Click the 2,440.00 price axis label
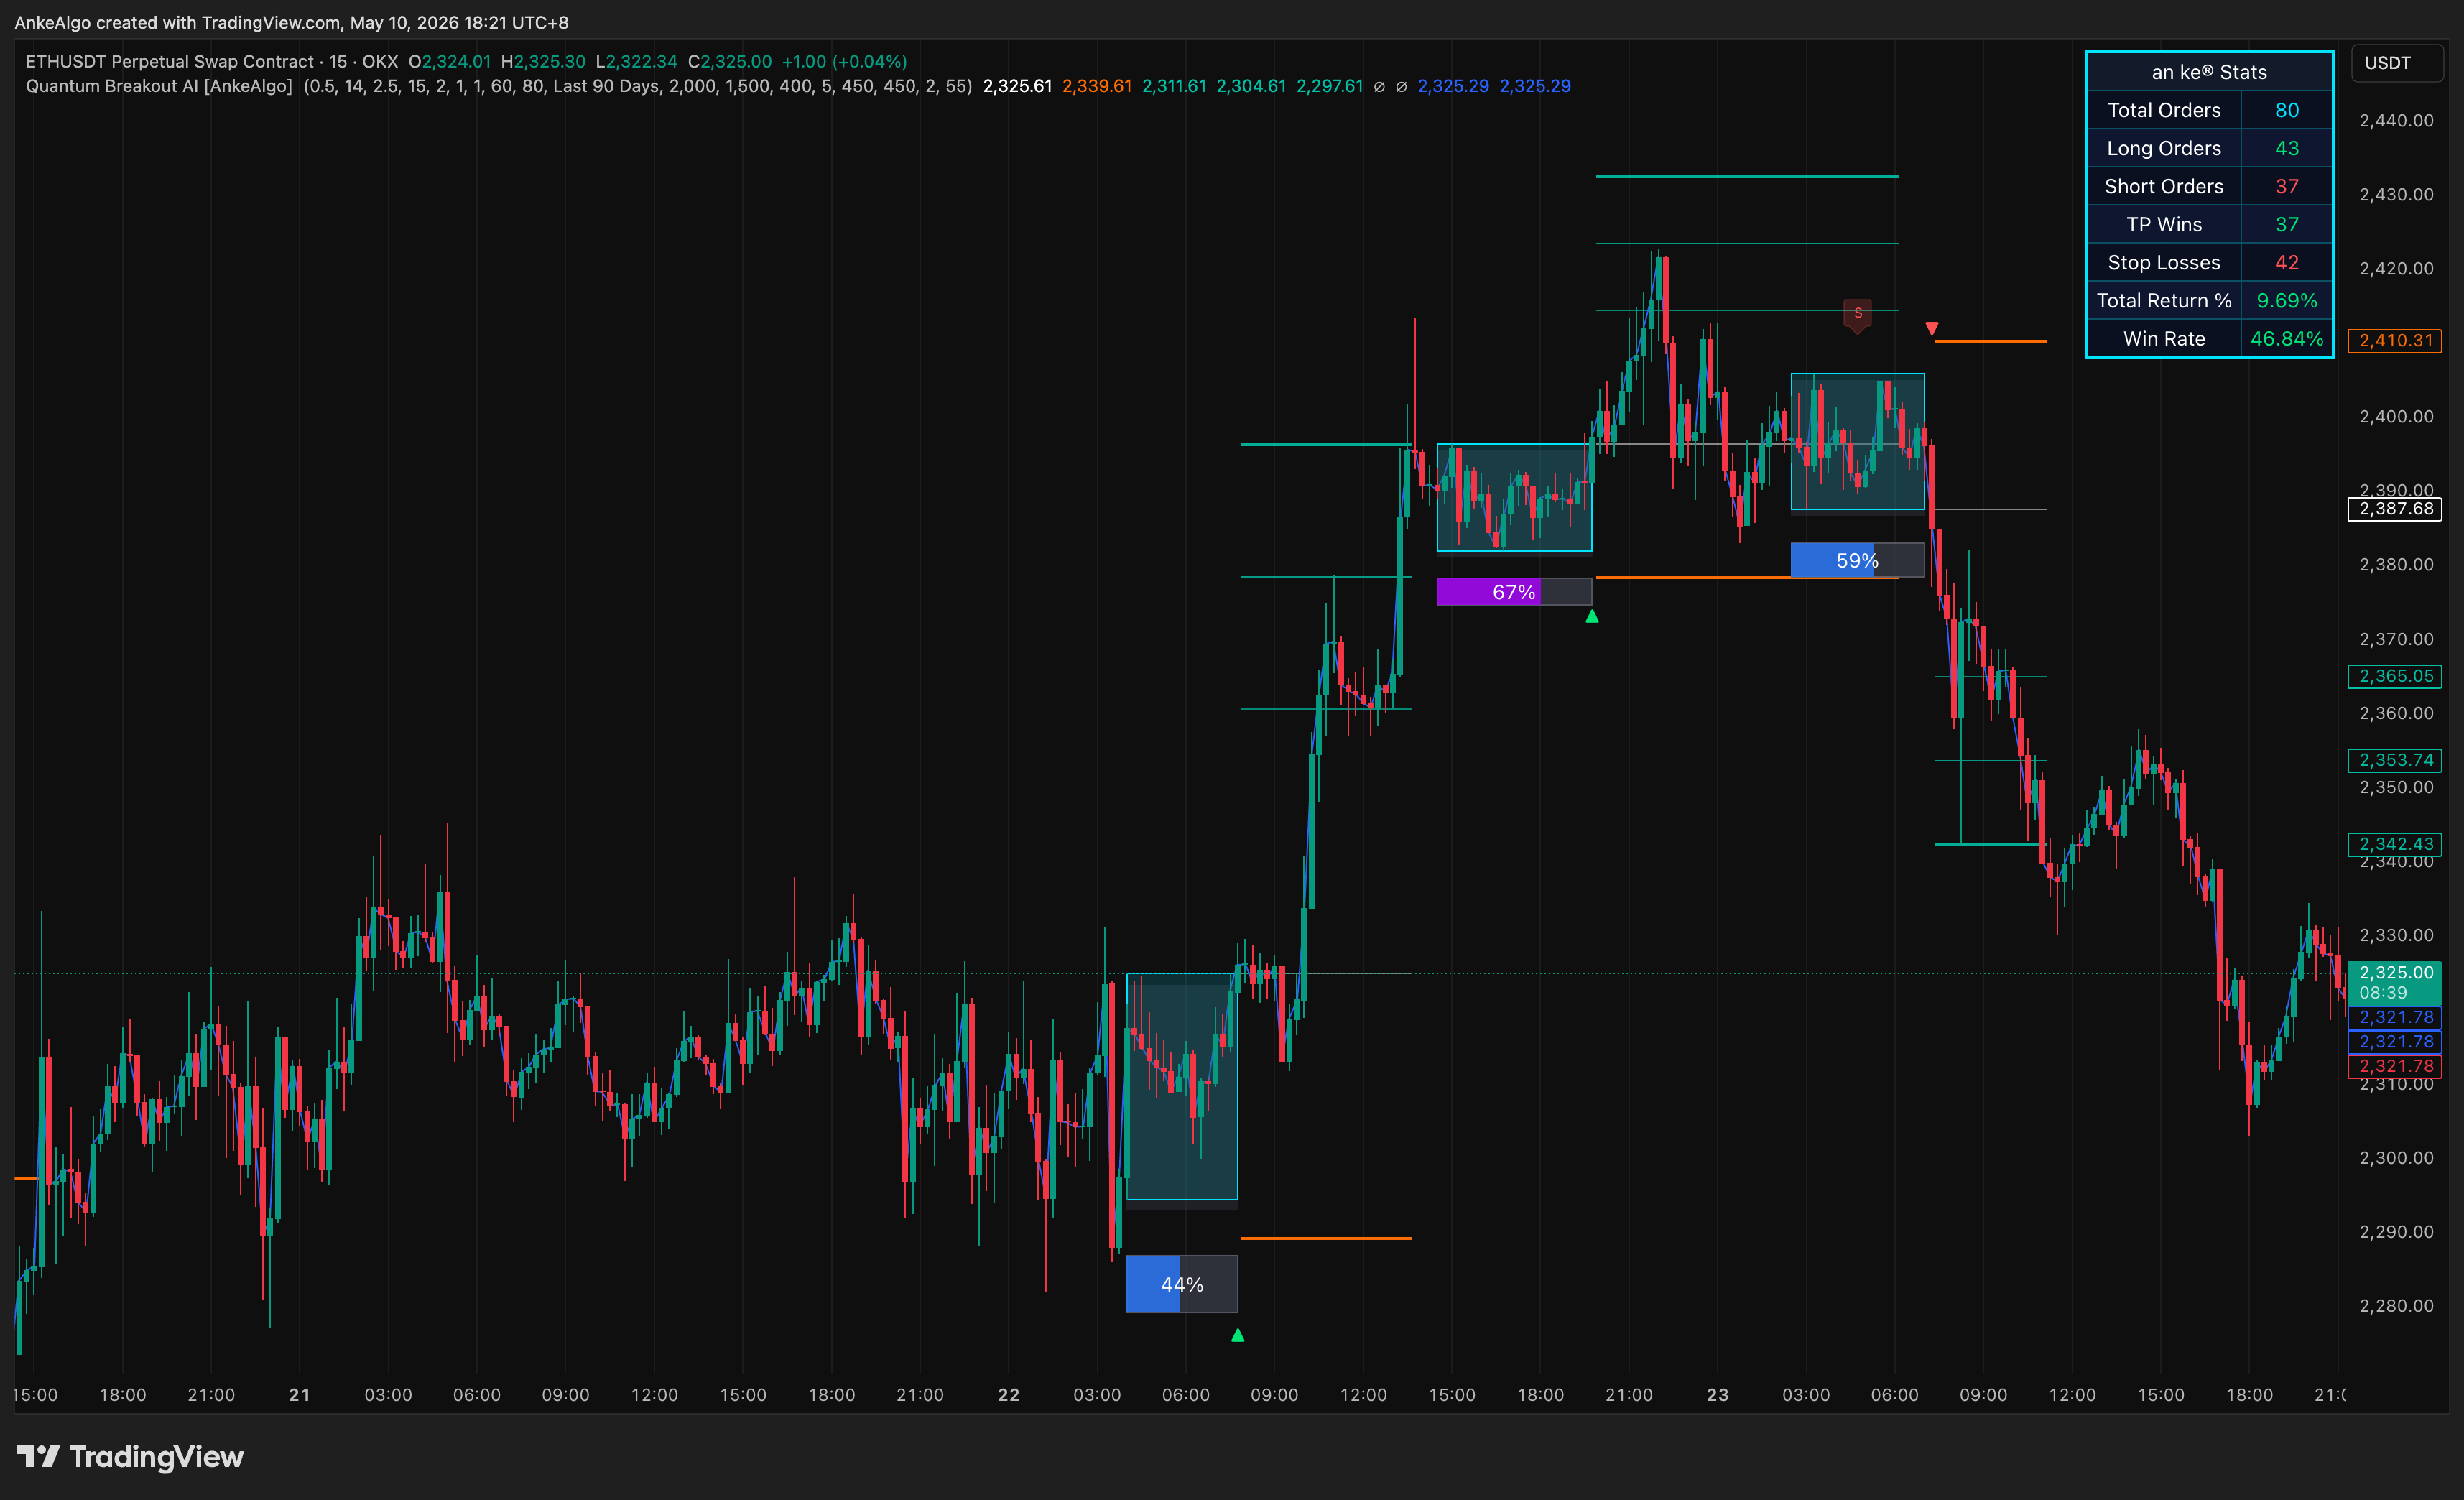Image resolution: width=2464 pixels, height=1500 pixels. point(2396,120)
